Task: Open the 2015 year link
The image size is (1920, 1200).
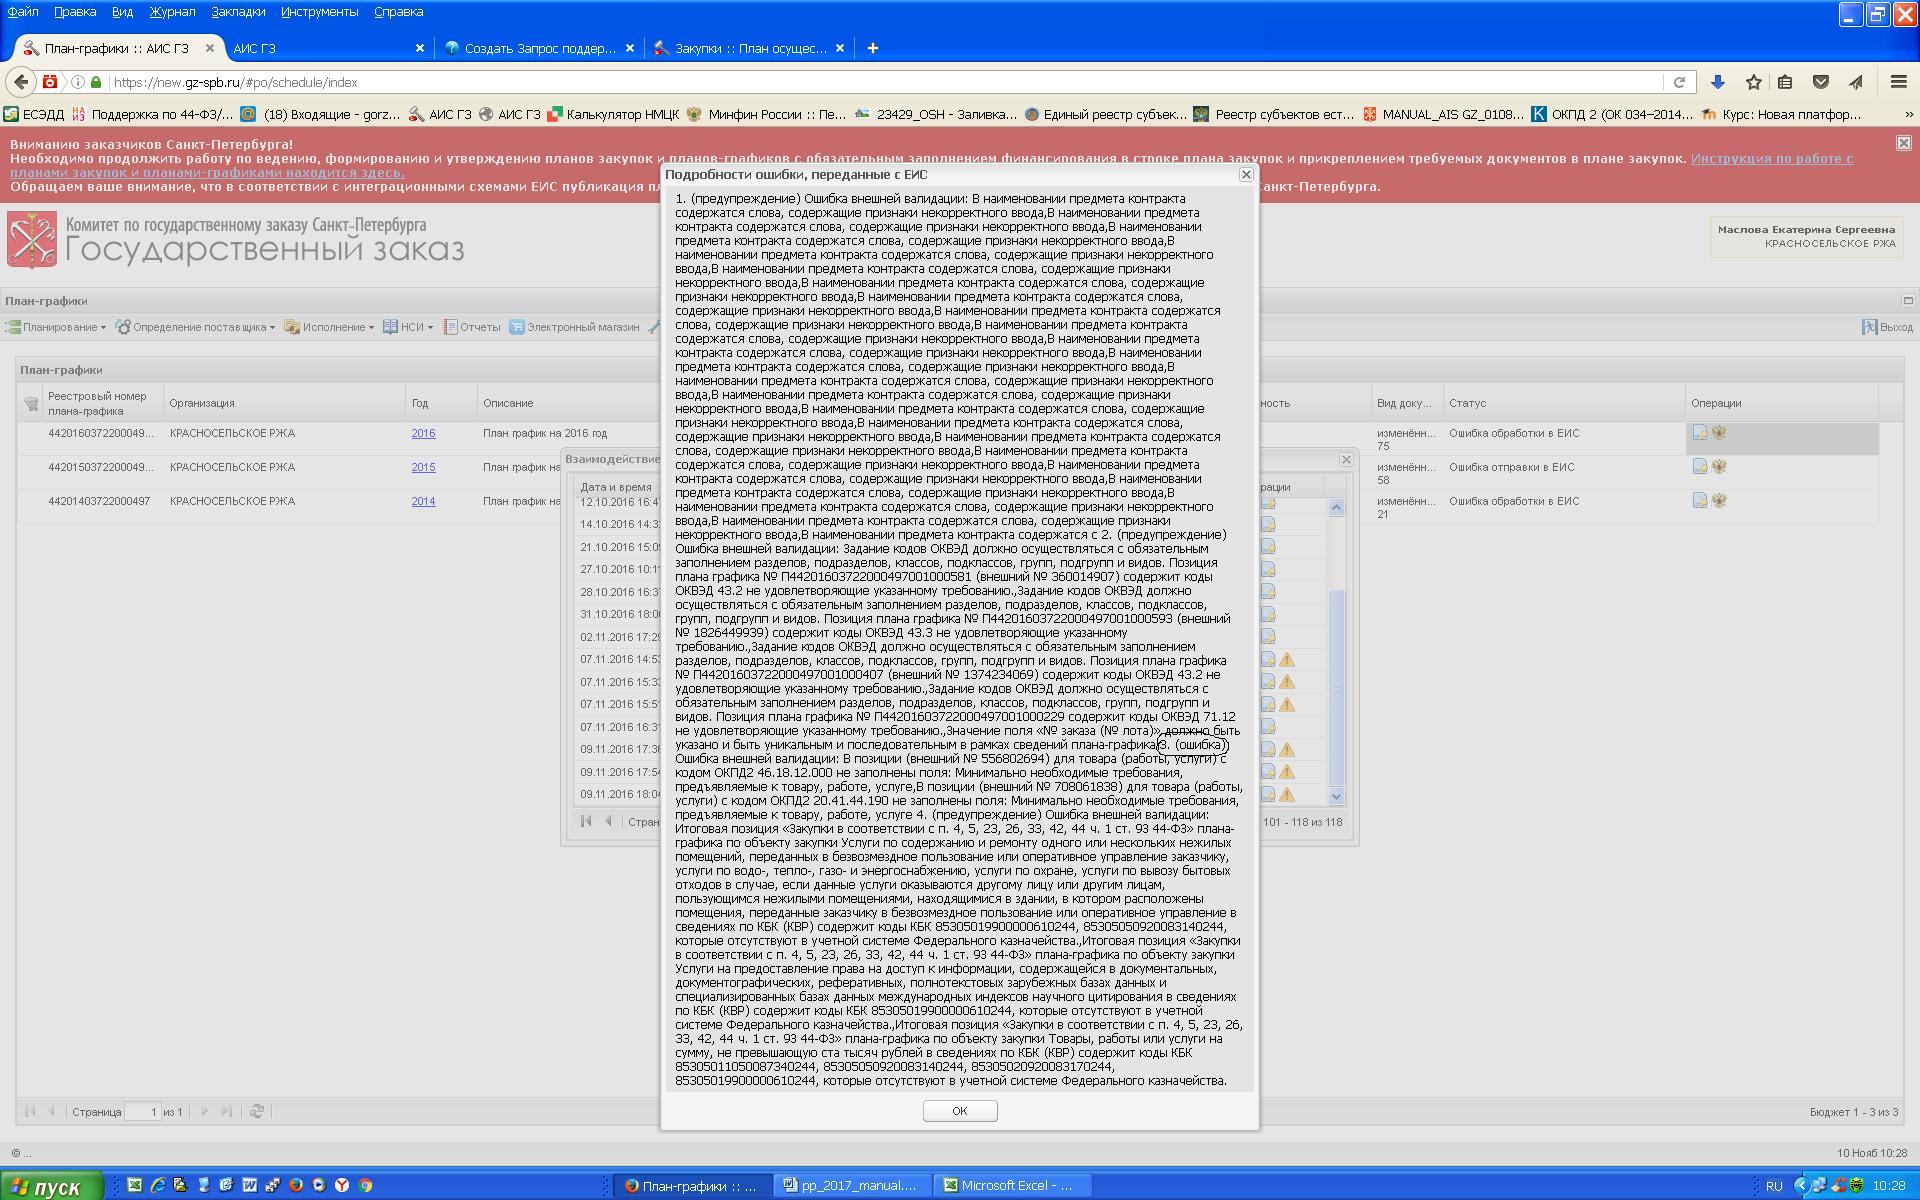Action: [x=423, y=467]
